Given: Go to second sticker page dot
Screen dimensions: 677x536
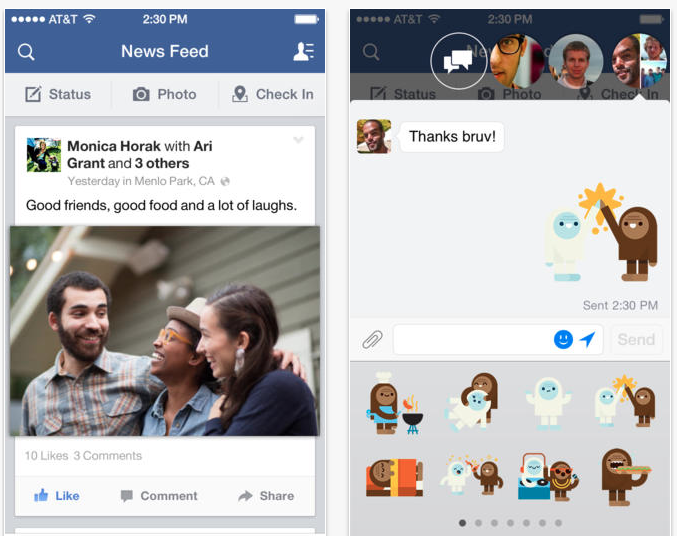Looking at the screenshot, I should [x=478, y=523].
